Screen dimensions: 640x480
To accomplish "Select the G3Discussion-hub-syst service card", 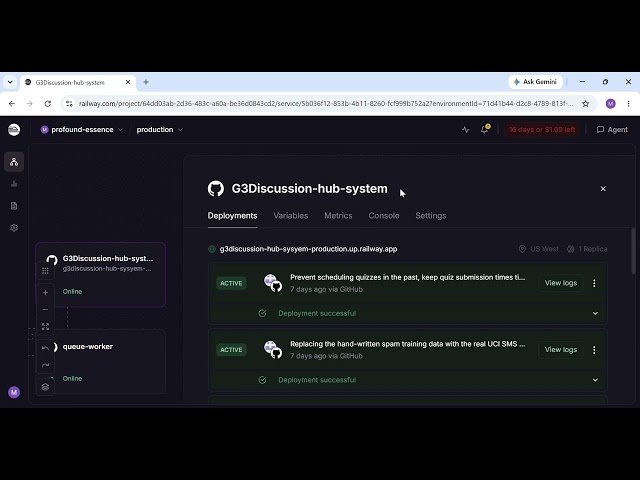I will pos(100,274).
